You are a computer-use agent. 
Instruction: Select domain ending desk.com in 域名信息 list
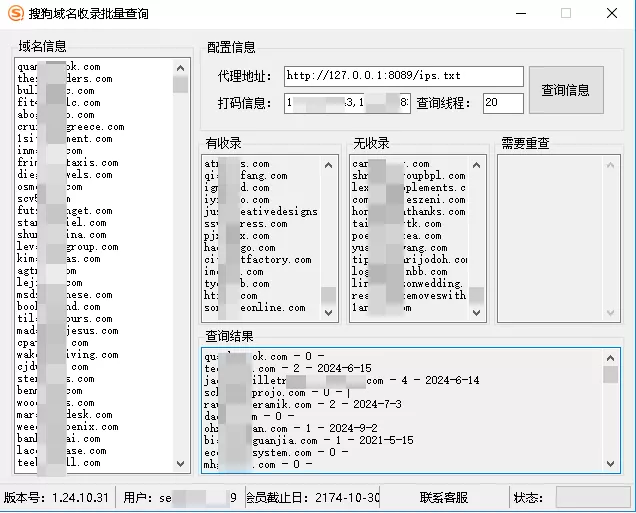click(65, 415)
